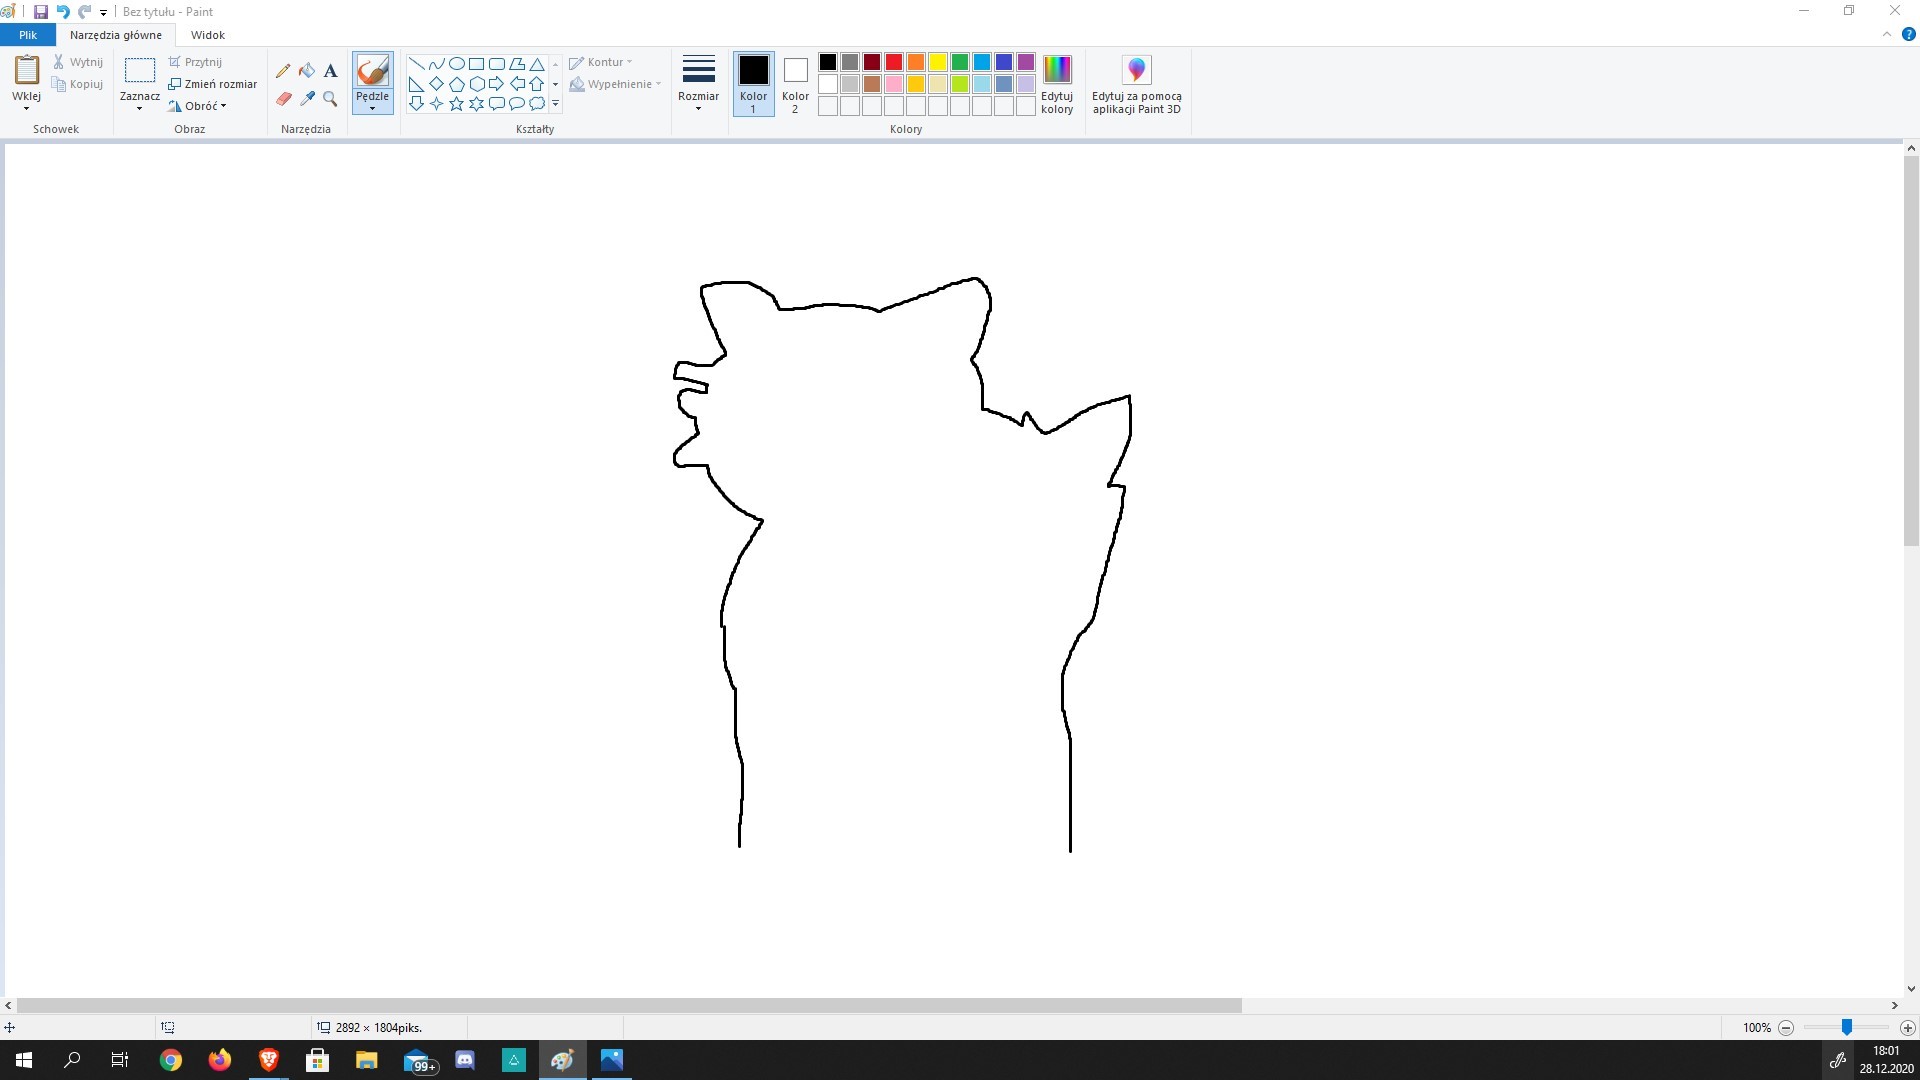Click the Save icon in title bar
The height and width of the screenshot is (1080, 1920).
(x=41, y=12)
